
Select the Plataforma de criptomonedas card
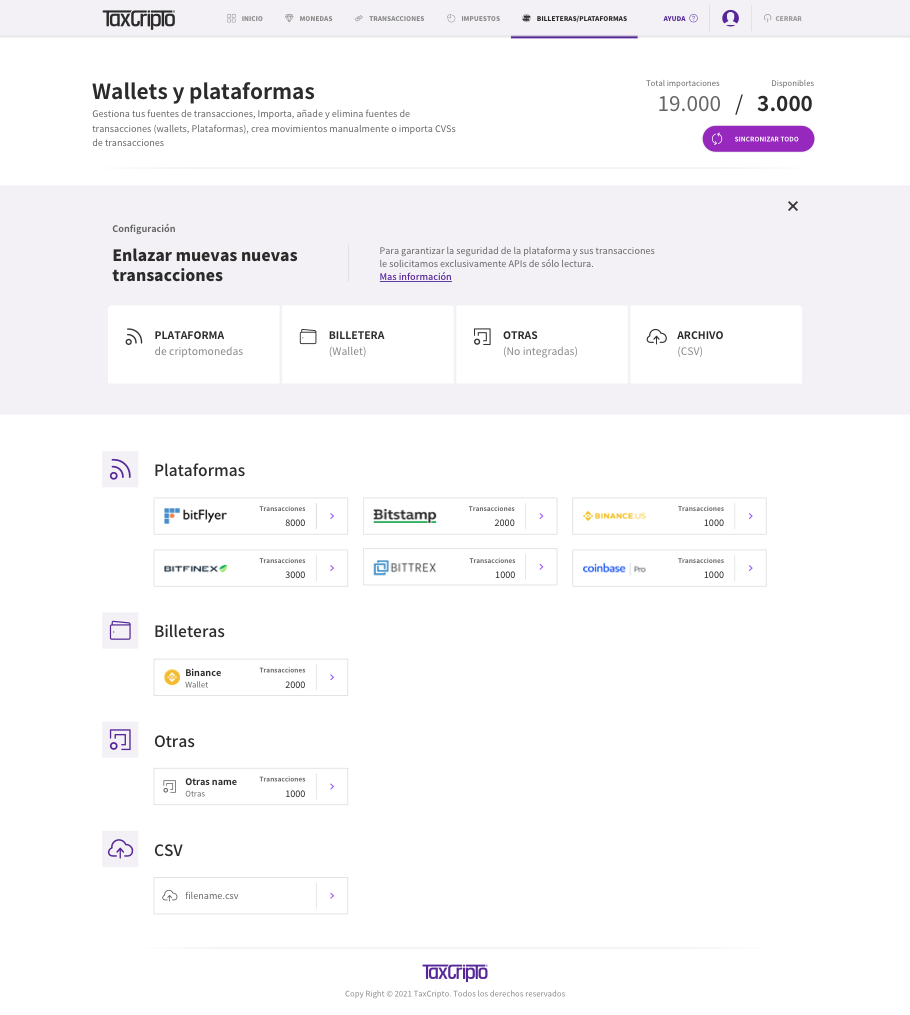(193, 344)
